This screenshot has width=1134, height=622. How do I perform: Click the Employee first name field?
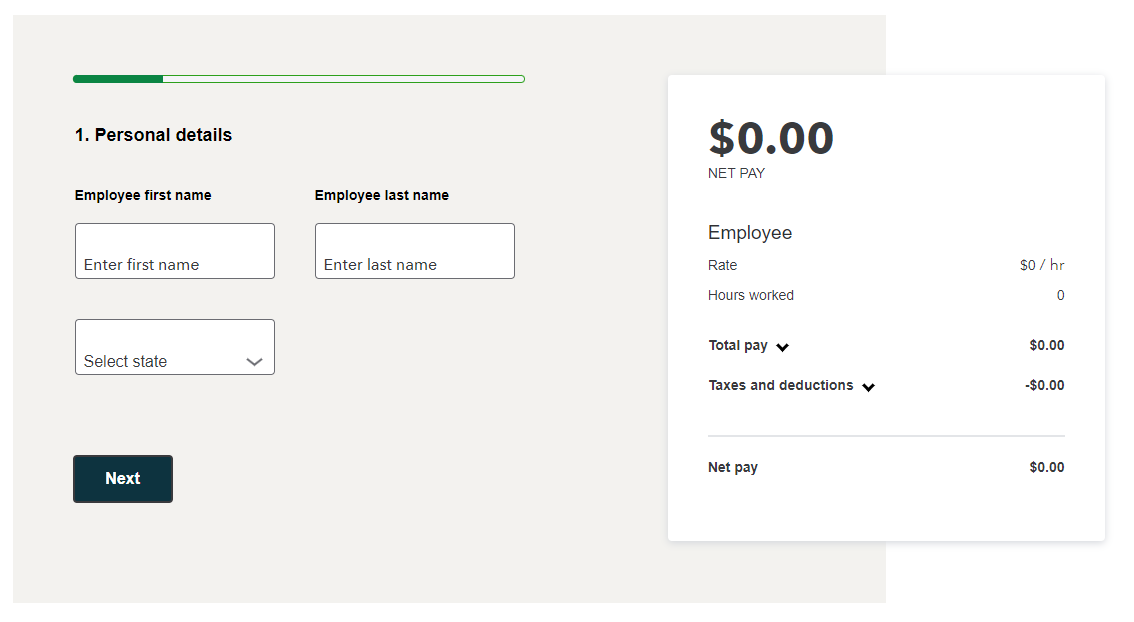[x=174, y=251]
